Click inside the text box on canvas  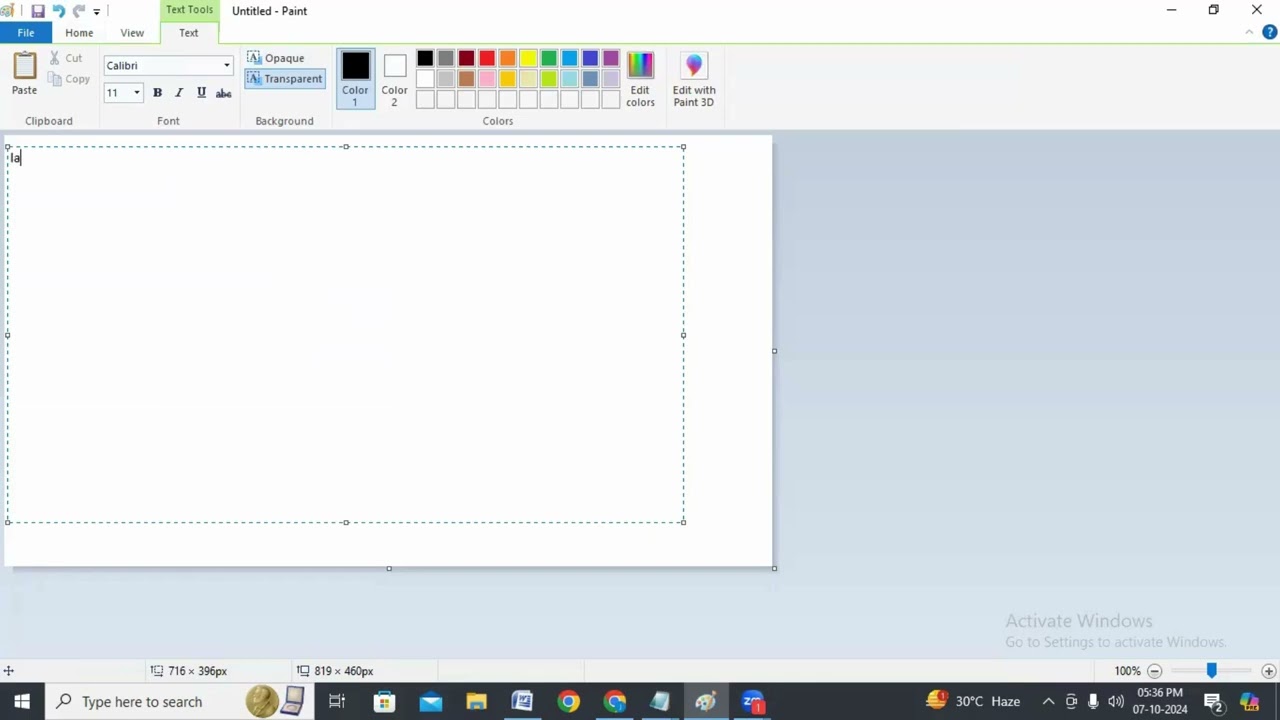pyautogui.click(x=345, y=335)
